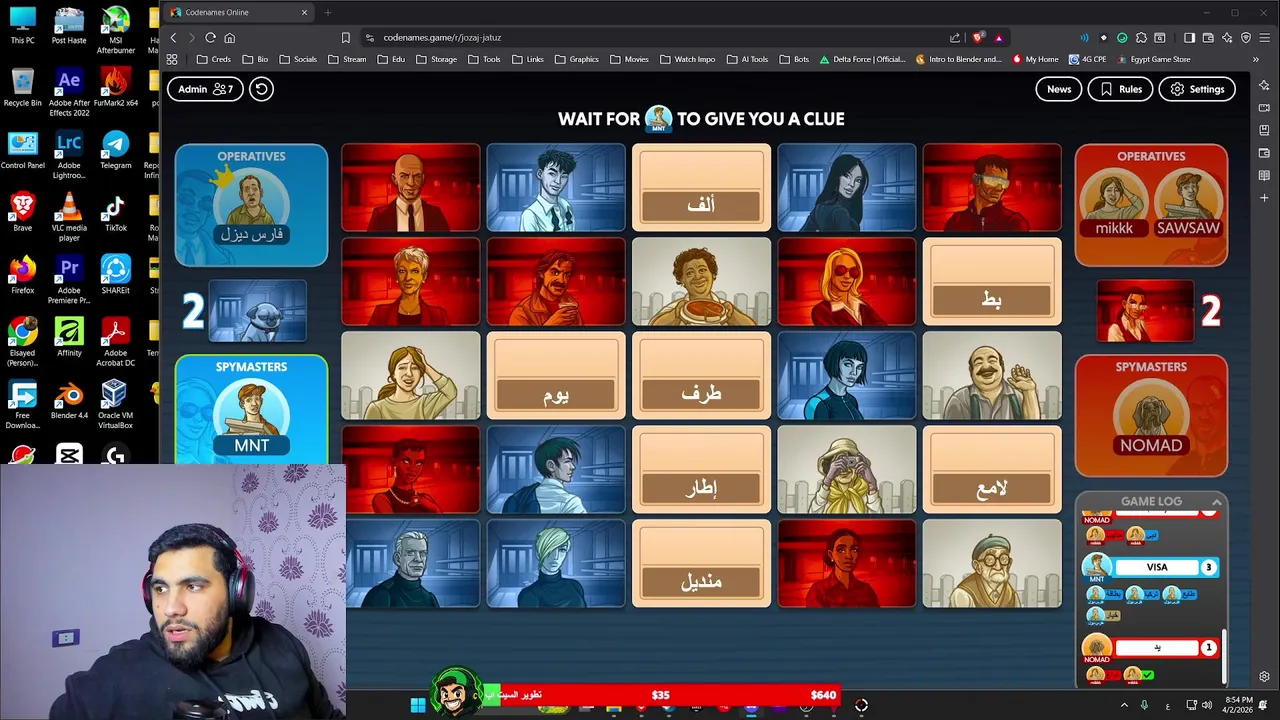Select the word card منديل
1280x720 pixels.
701,565
